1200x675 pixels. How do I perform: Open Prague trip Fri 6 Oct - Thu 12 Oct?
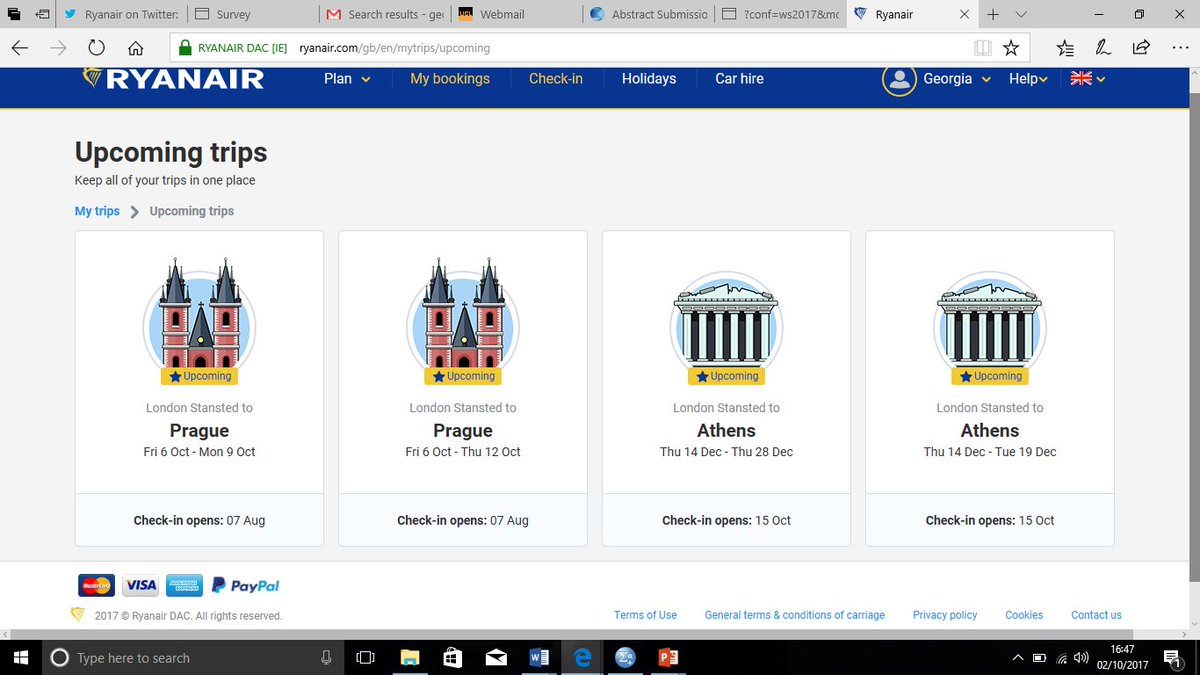(463, 388)
